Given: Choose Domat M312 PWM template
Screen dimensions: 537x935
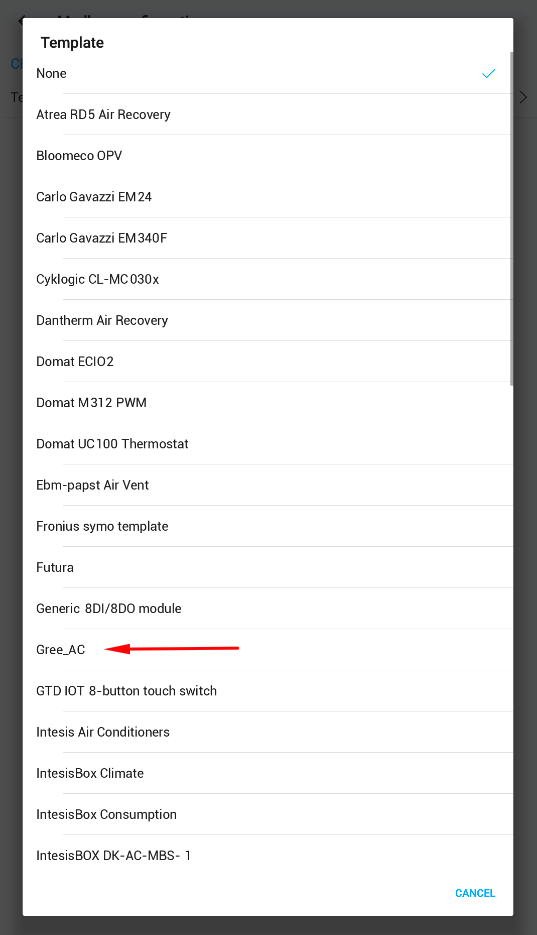Looking at the screenshot, I should tap(268, 403).
